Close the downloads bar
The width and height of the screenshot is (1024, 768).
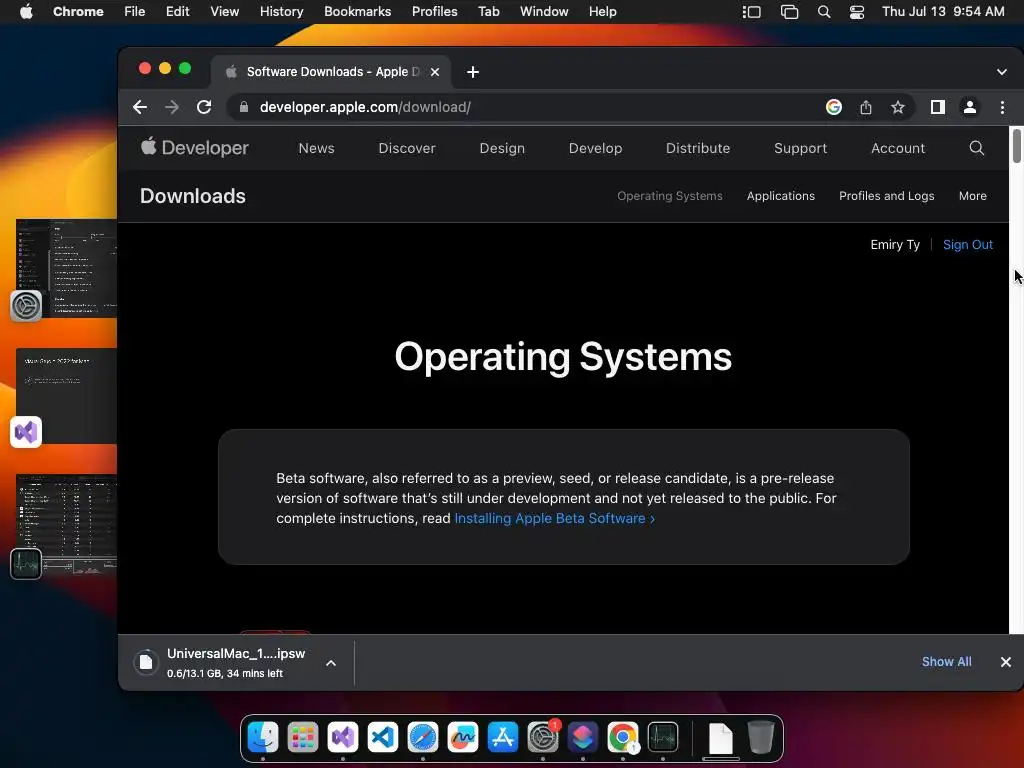pyautogui.click(x=1006, y=662)
